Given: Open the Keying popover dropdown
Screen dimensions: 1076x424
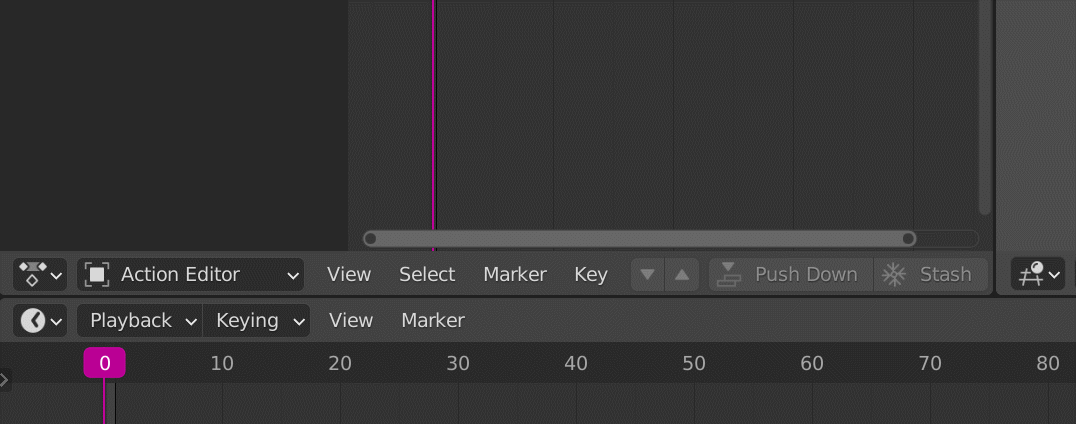Looking at the screenshot, I should point(257,321).
